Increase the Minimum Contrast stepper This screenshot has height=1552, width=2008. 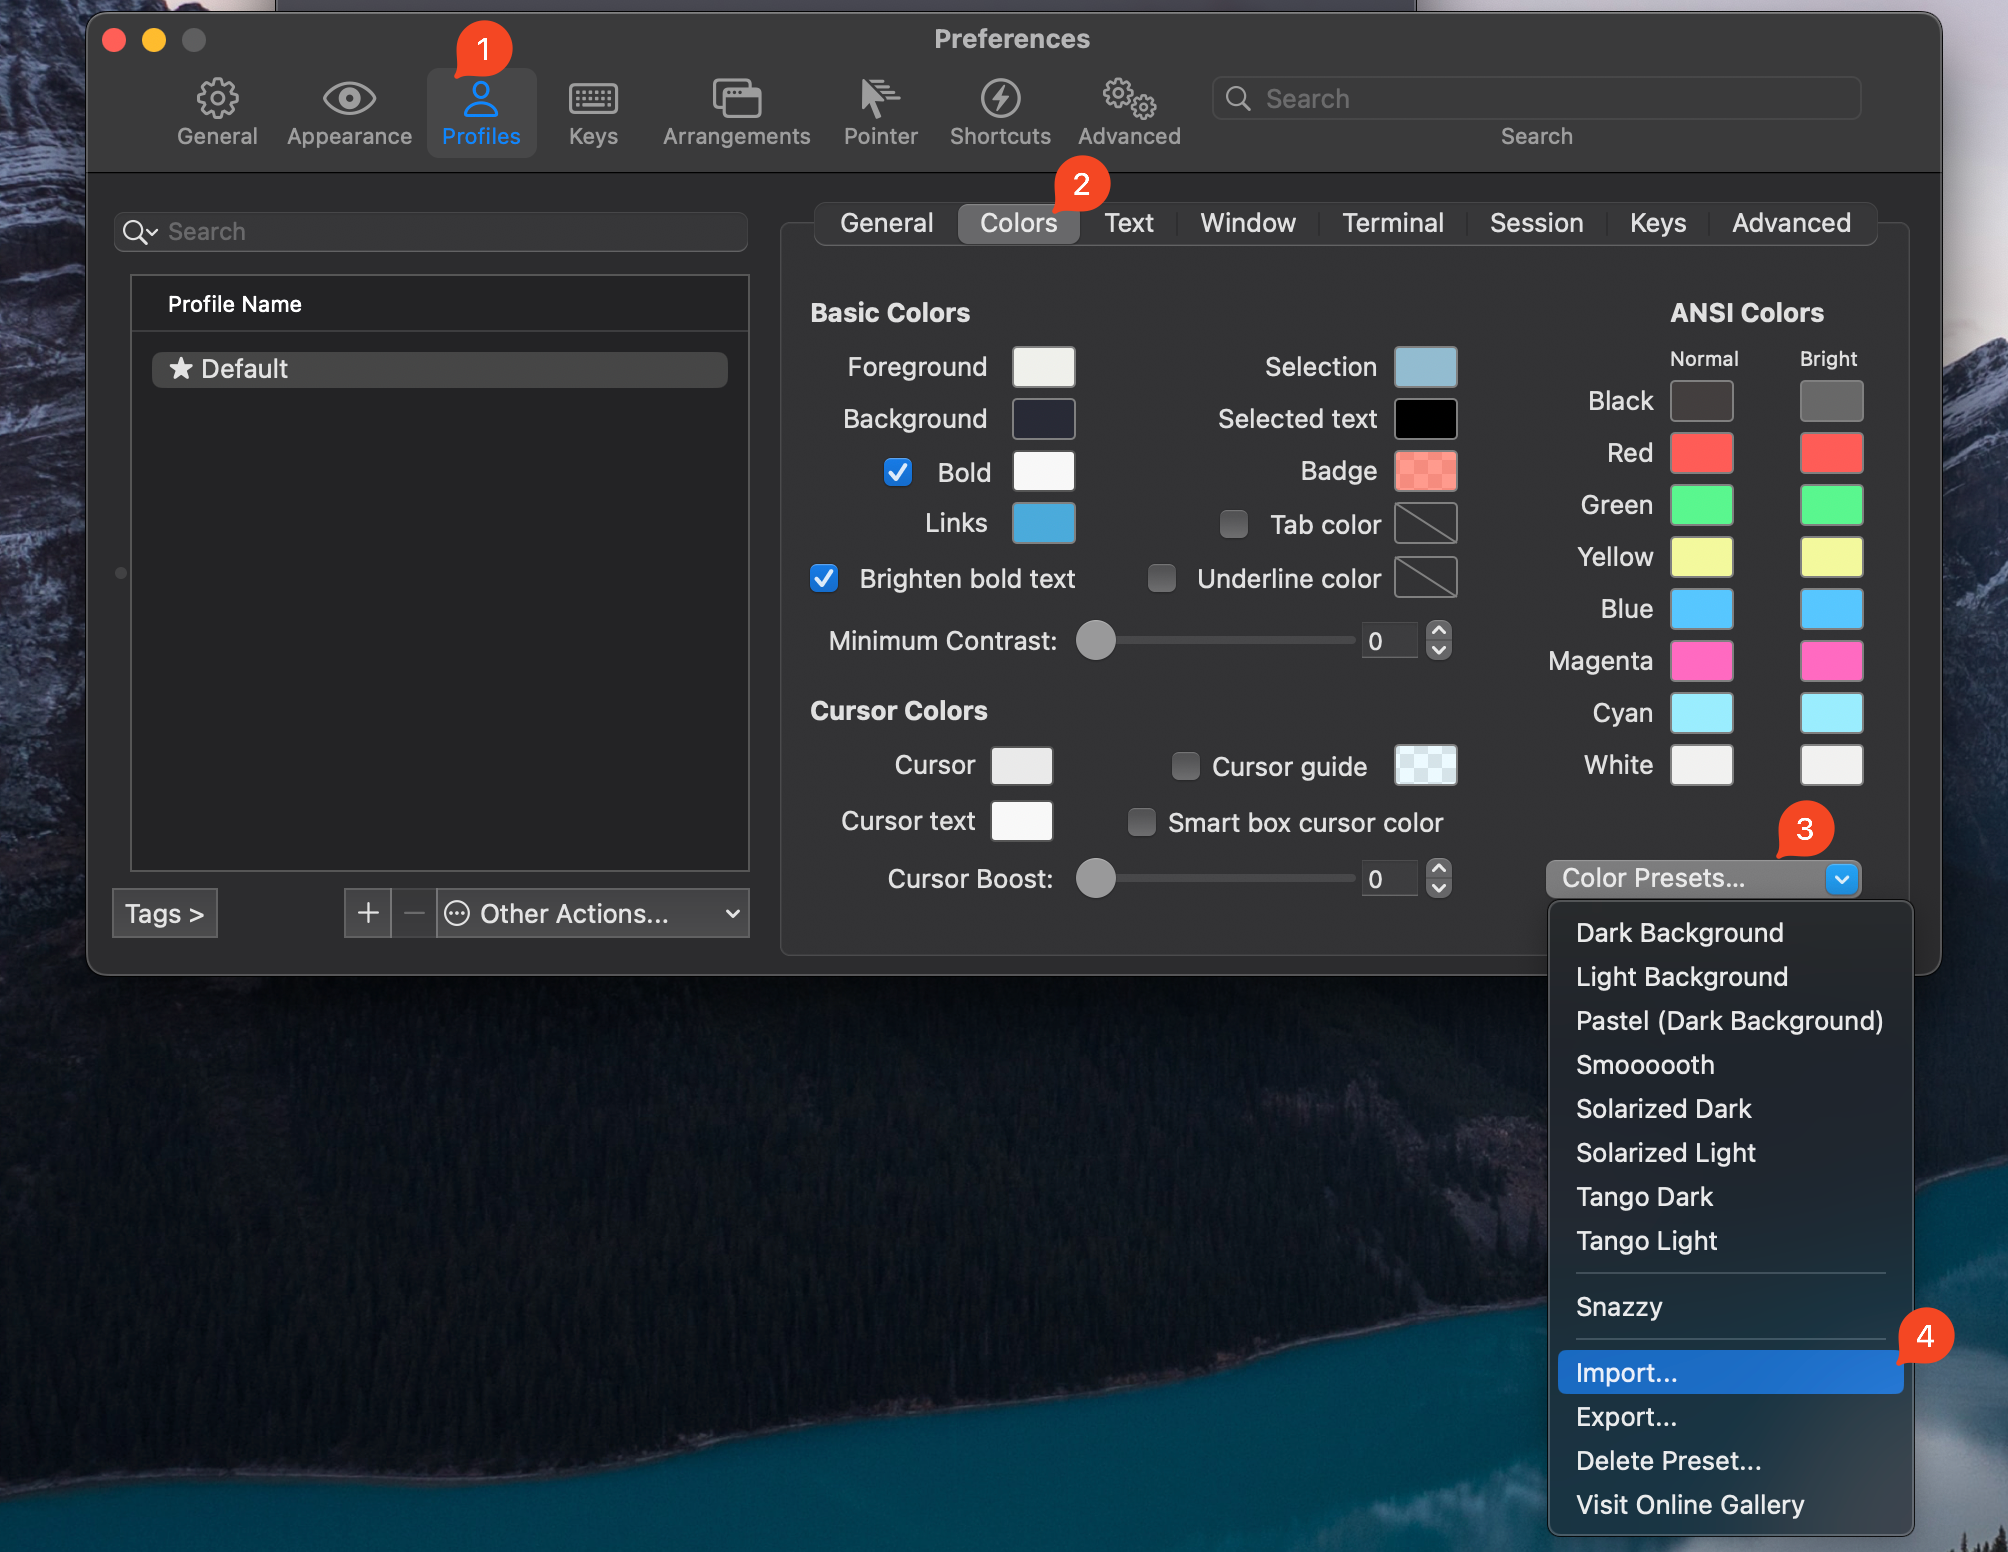coord(1438,631)
